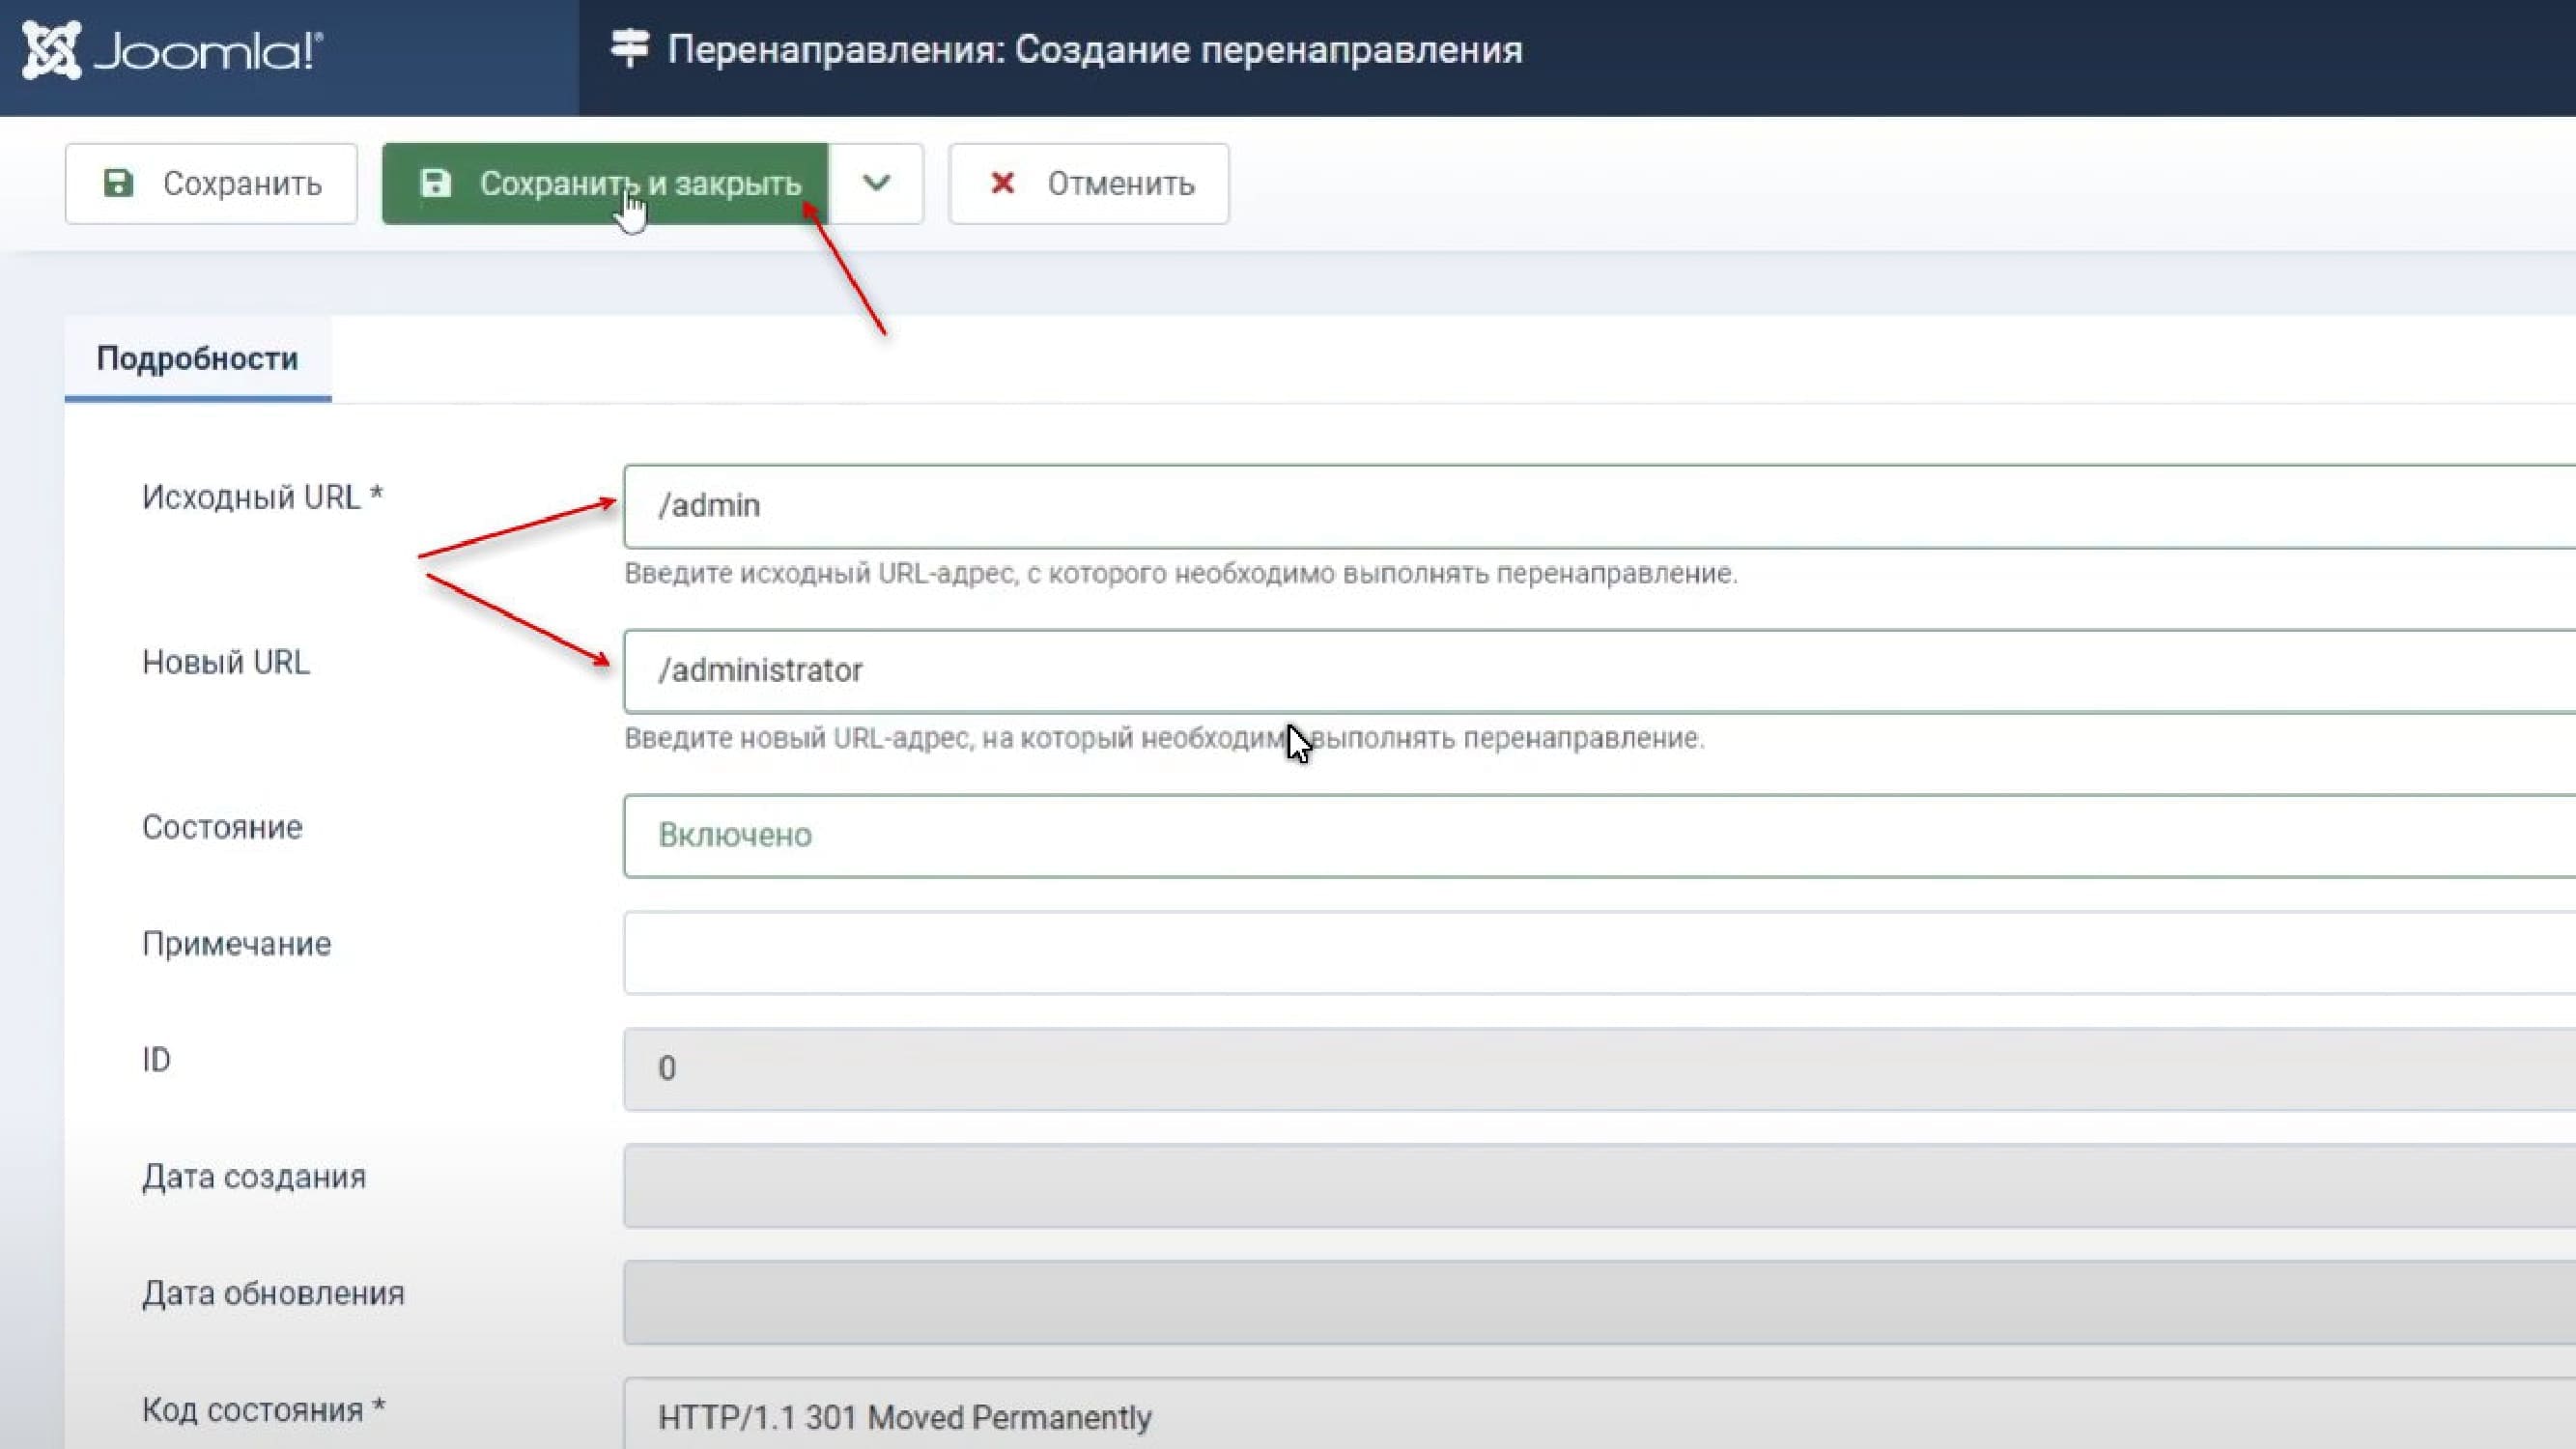
Task: Open the Подробности tab
Action: [x=198, y=359]
